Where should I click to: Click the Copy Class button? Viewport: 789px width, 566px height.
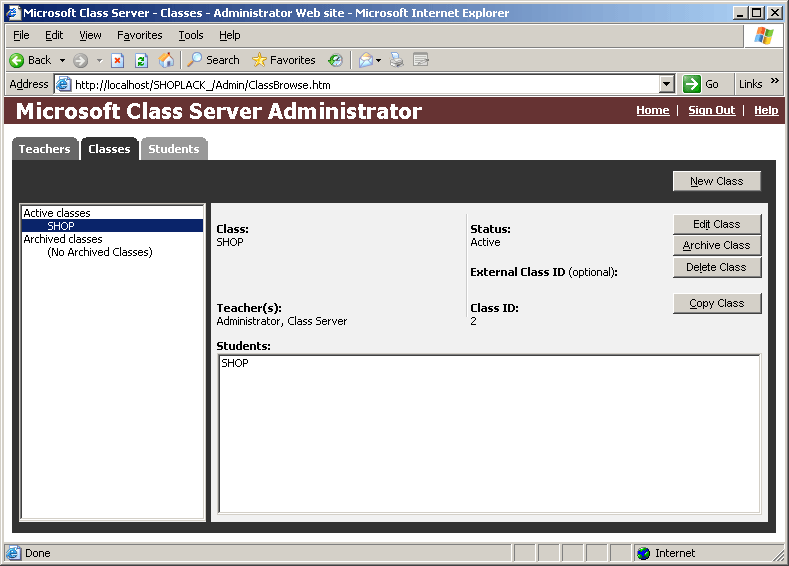(x=717, y=303)
